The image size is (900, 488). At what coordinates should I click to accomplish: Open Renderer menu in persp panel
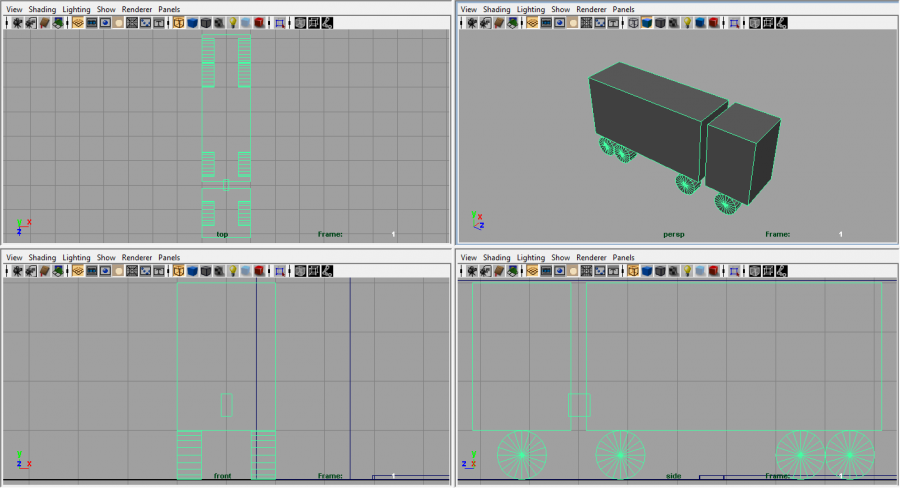[591, 9]
